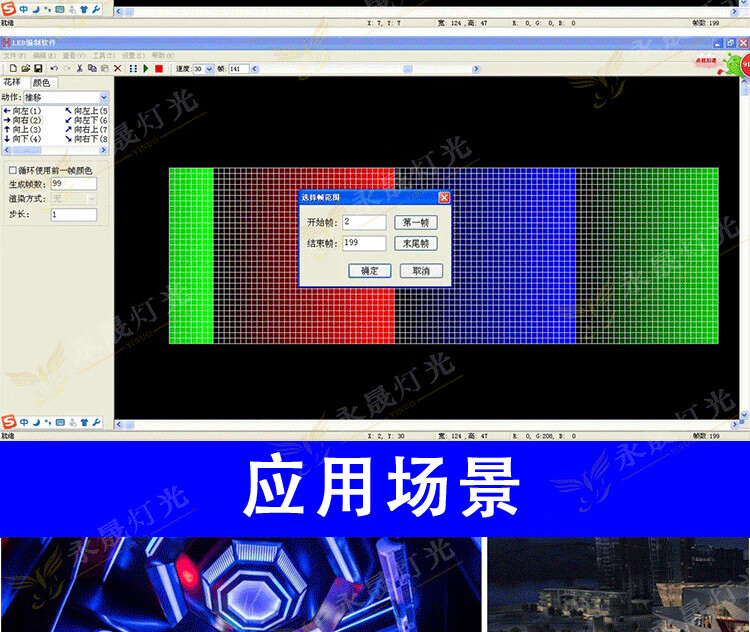Open the 查看 menu
This screenshot has height=632, width=750.
click(x=74, y=55)
